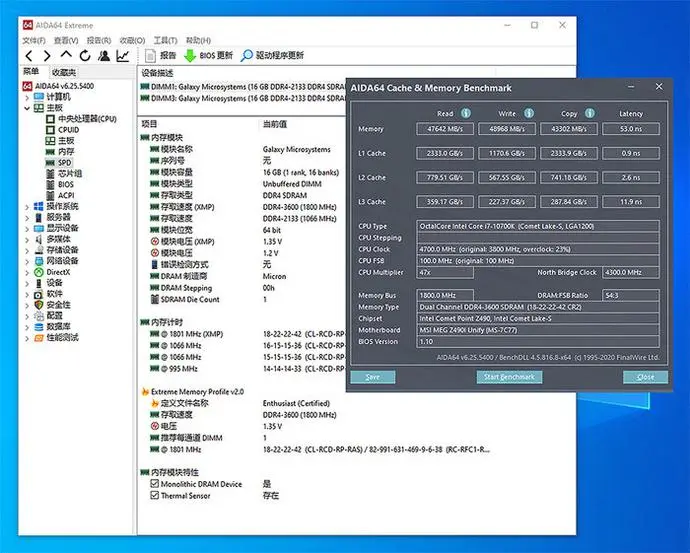
Task: Click the CPU Type field in benchmark
Action: (x=538, y=226)
